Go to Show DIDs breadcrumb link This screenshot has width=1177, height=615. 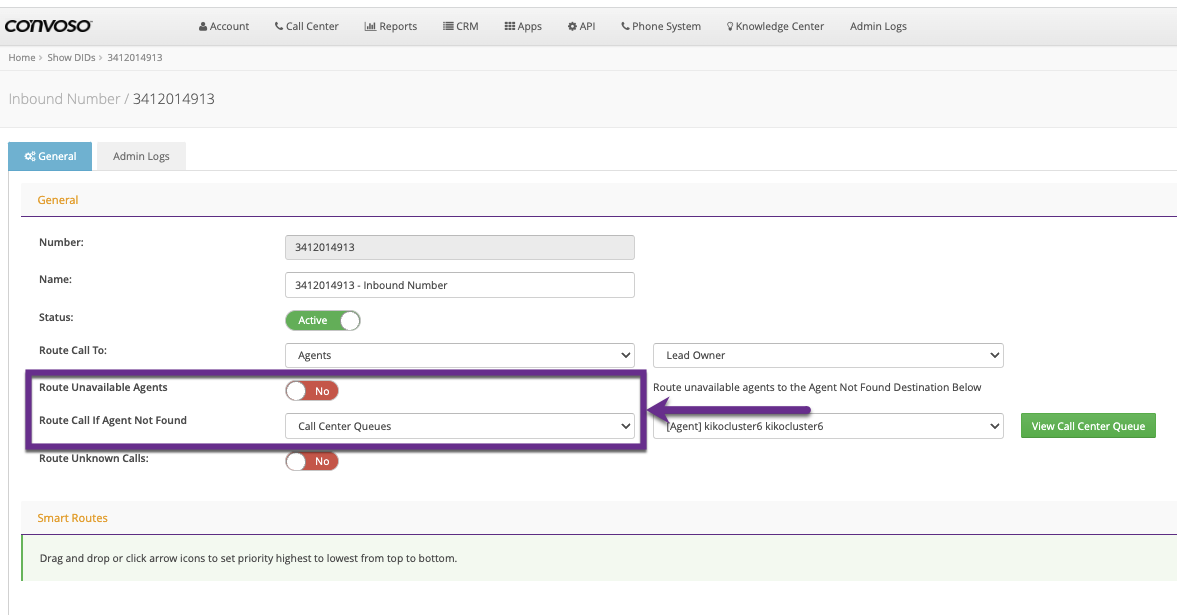[71, 58]
